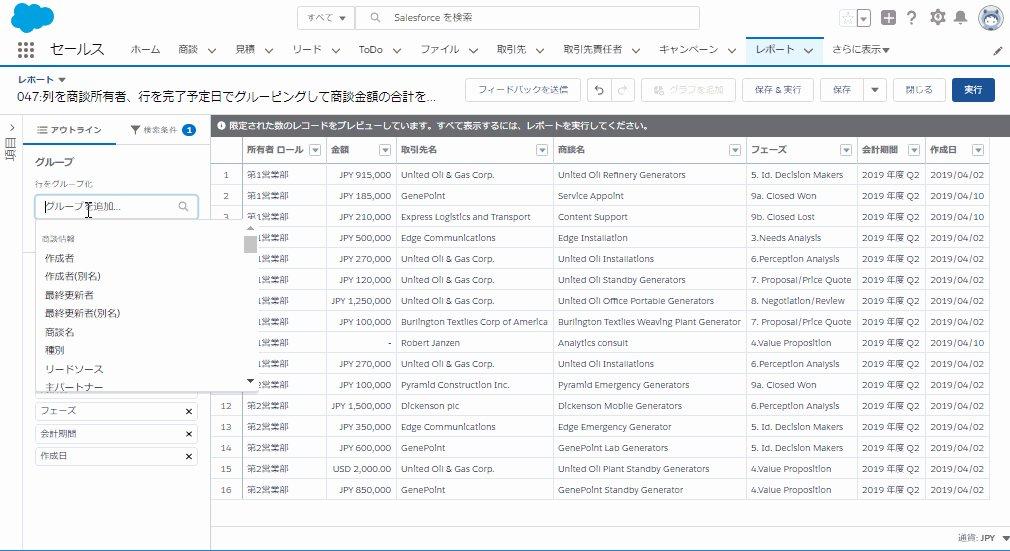
Task: Open the ホーム tab
Action: tap(145, 50)
